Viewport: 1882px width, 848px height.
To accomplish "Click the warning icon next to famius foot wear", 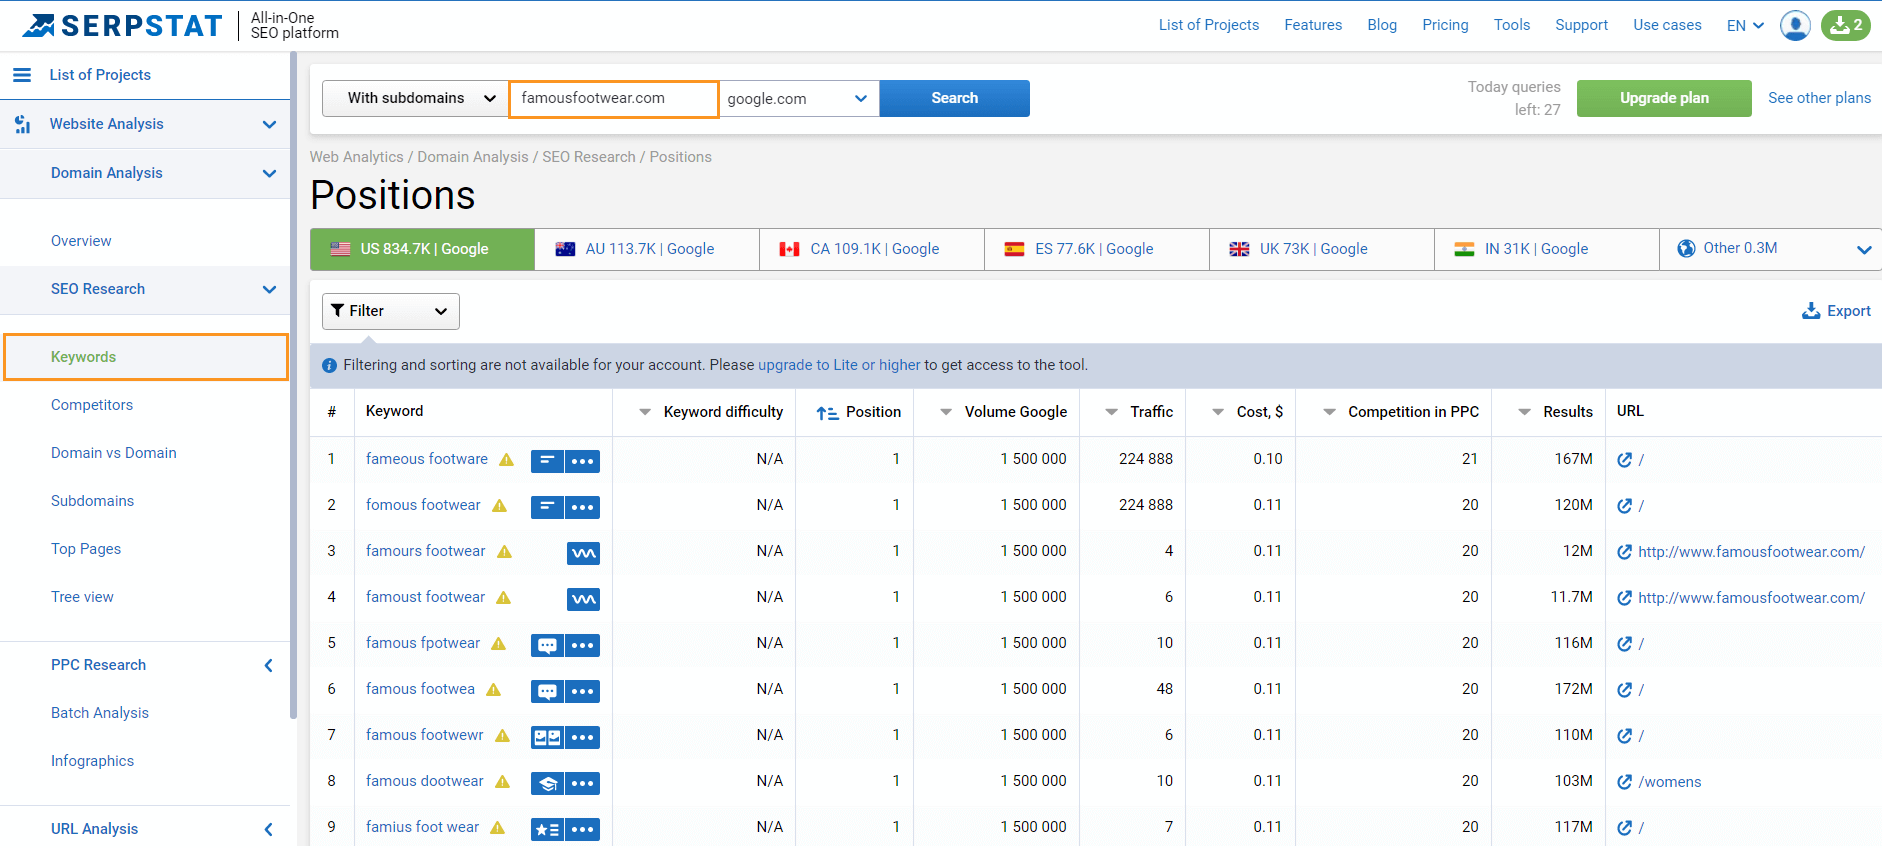I will click(497, 828).
